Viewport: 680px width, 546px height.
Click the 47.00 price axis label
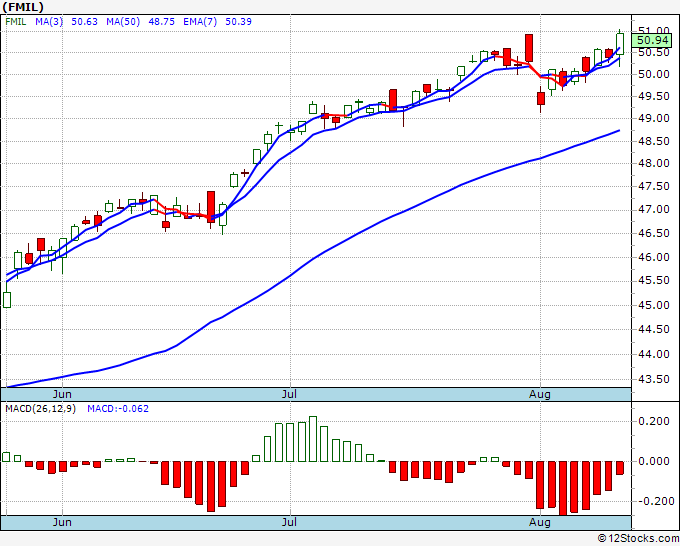[654, 209]
